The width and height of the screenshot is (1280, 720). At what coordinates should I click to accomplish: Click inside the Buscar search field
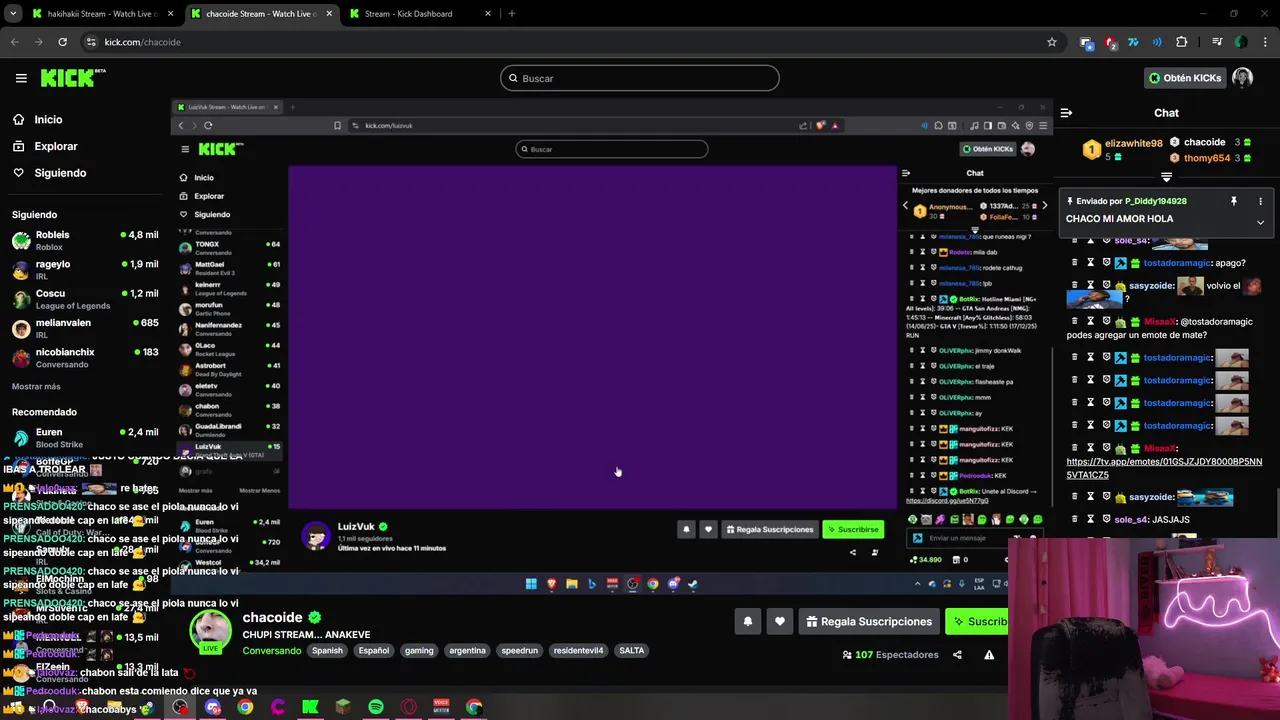[x=640, y=78]
